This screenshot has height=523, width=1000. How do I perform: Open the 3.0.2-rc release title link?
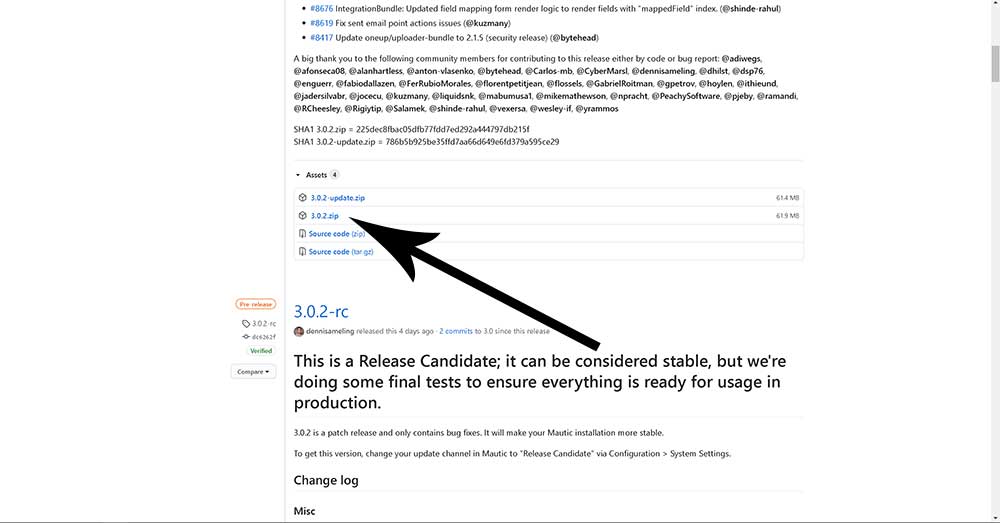[321, 312]
